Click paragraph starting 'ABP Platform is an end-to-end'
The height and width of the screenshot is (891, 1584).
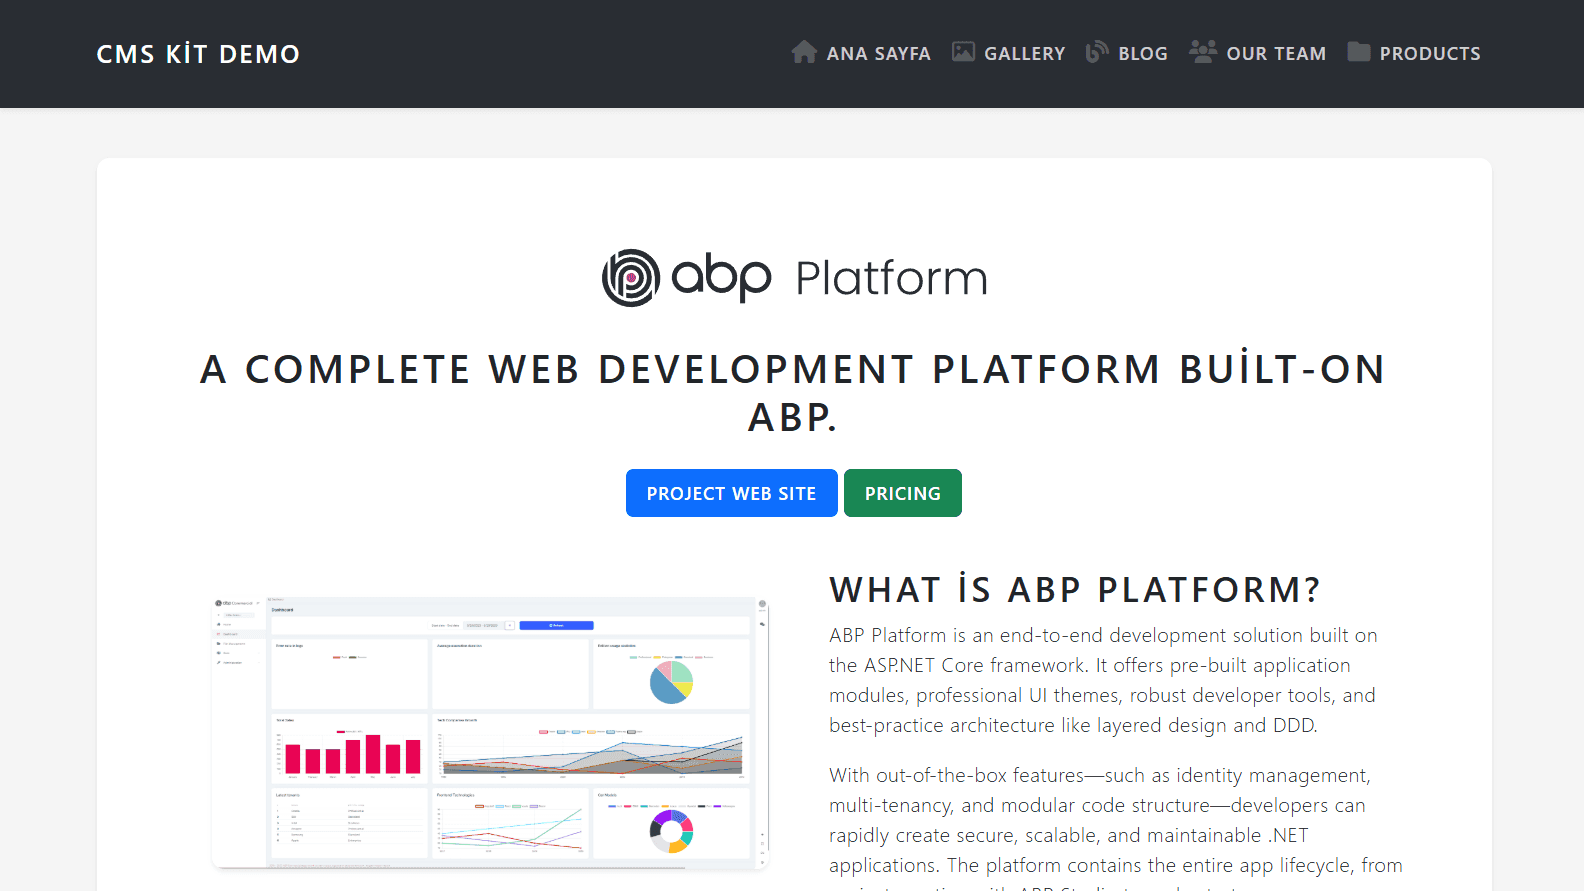point(1103,680)
